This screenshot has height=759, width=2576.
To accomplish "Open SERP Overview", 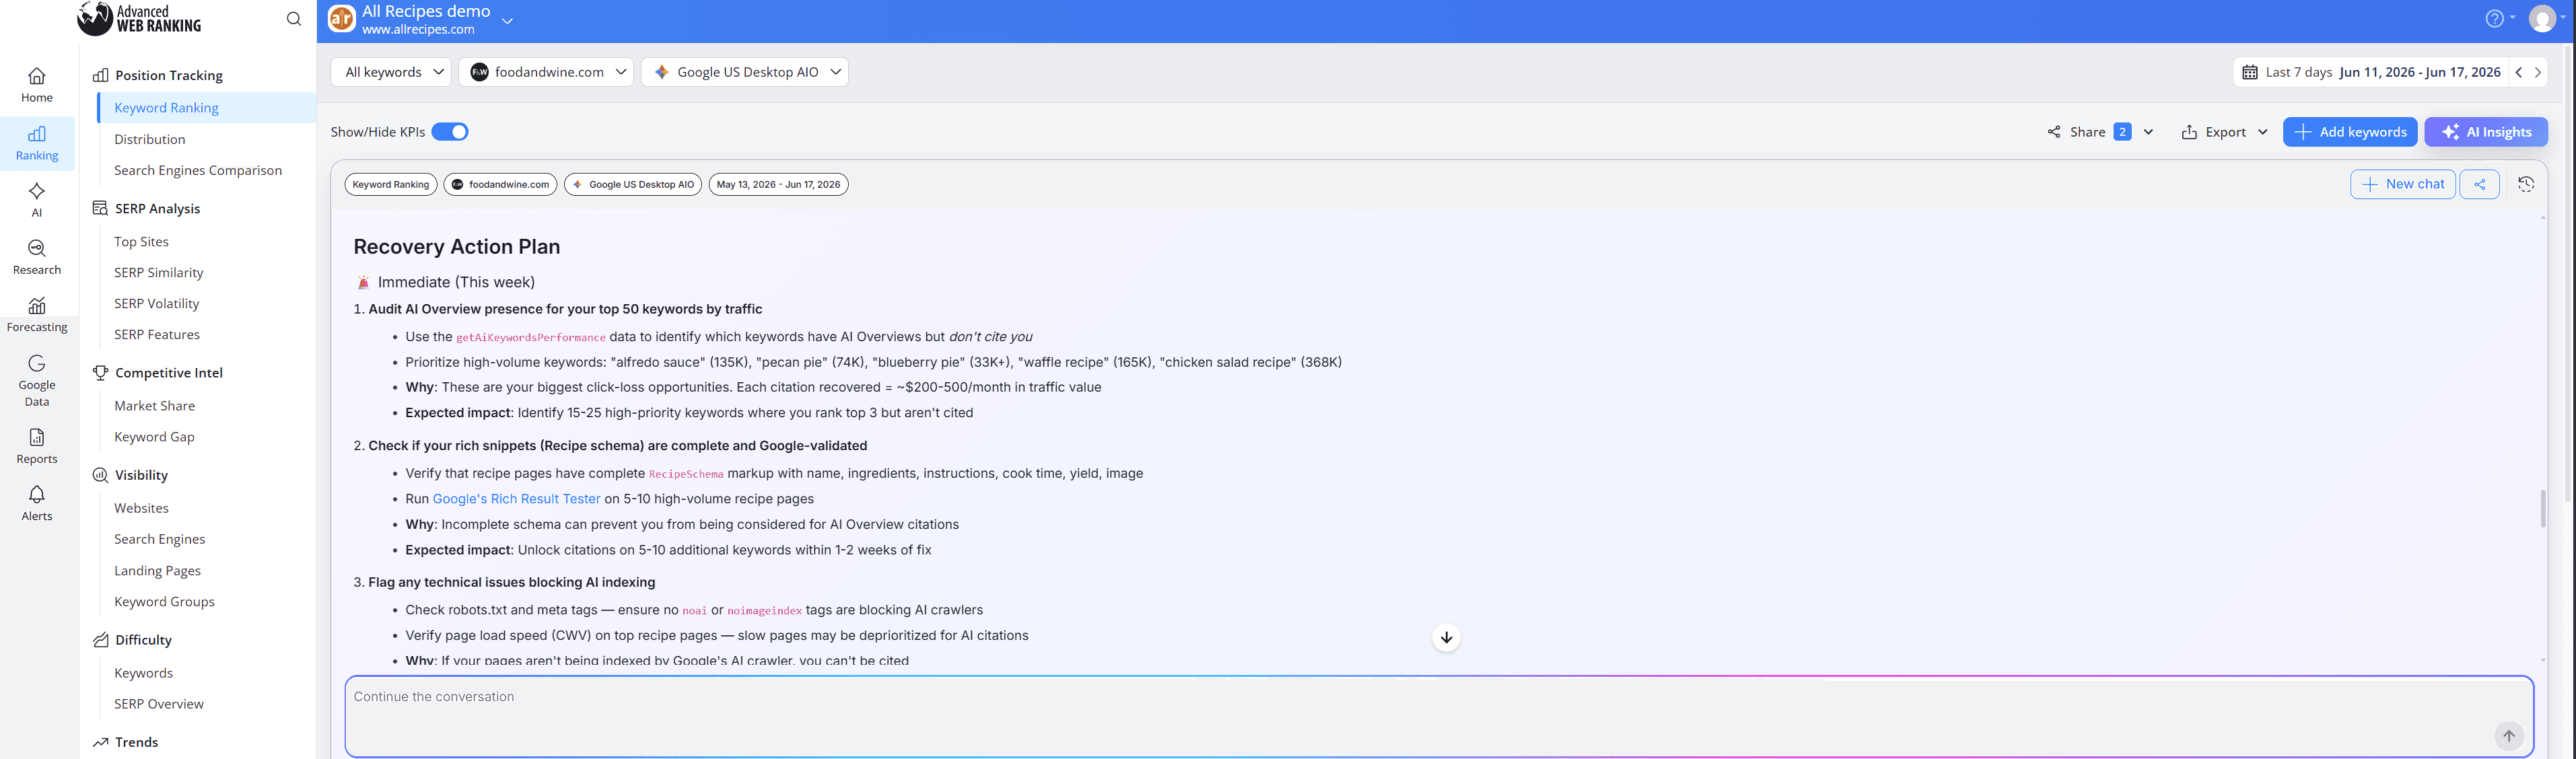I will 158,704.
